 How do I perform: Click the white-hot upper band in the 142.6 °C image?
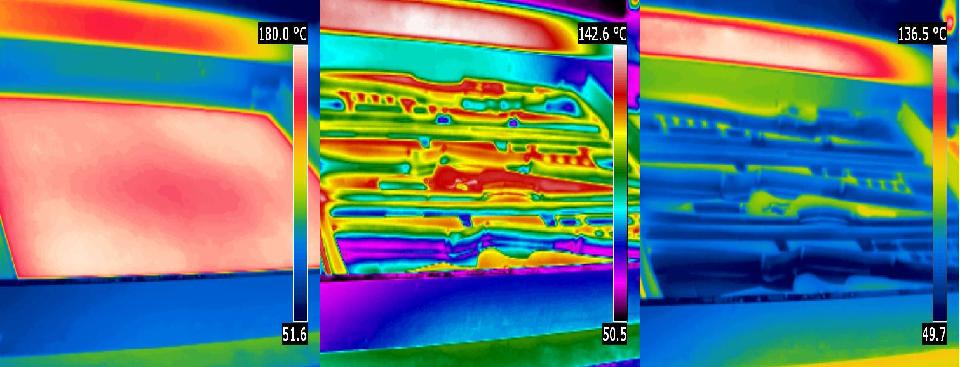click(x=441, y=21)
